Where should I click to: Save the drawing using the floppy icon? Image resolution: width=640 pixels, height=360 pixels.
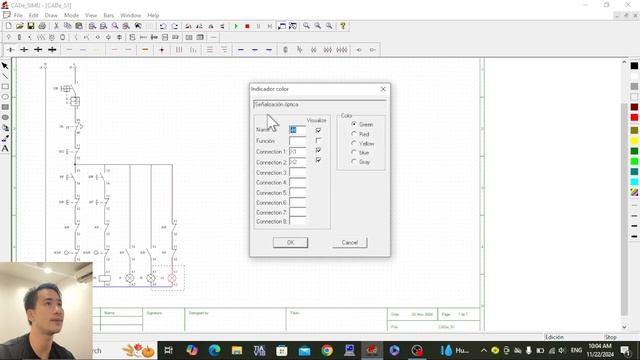31,26
